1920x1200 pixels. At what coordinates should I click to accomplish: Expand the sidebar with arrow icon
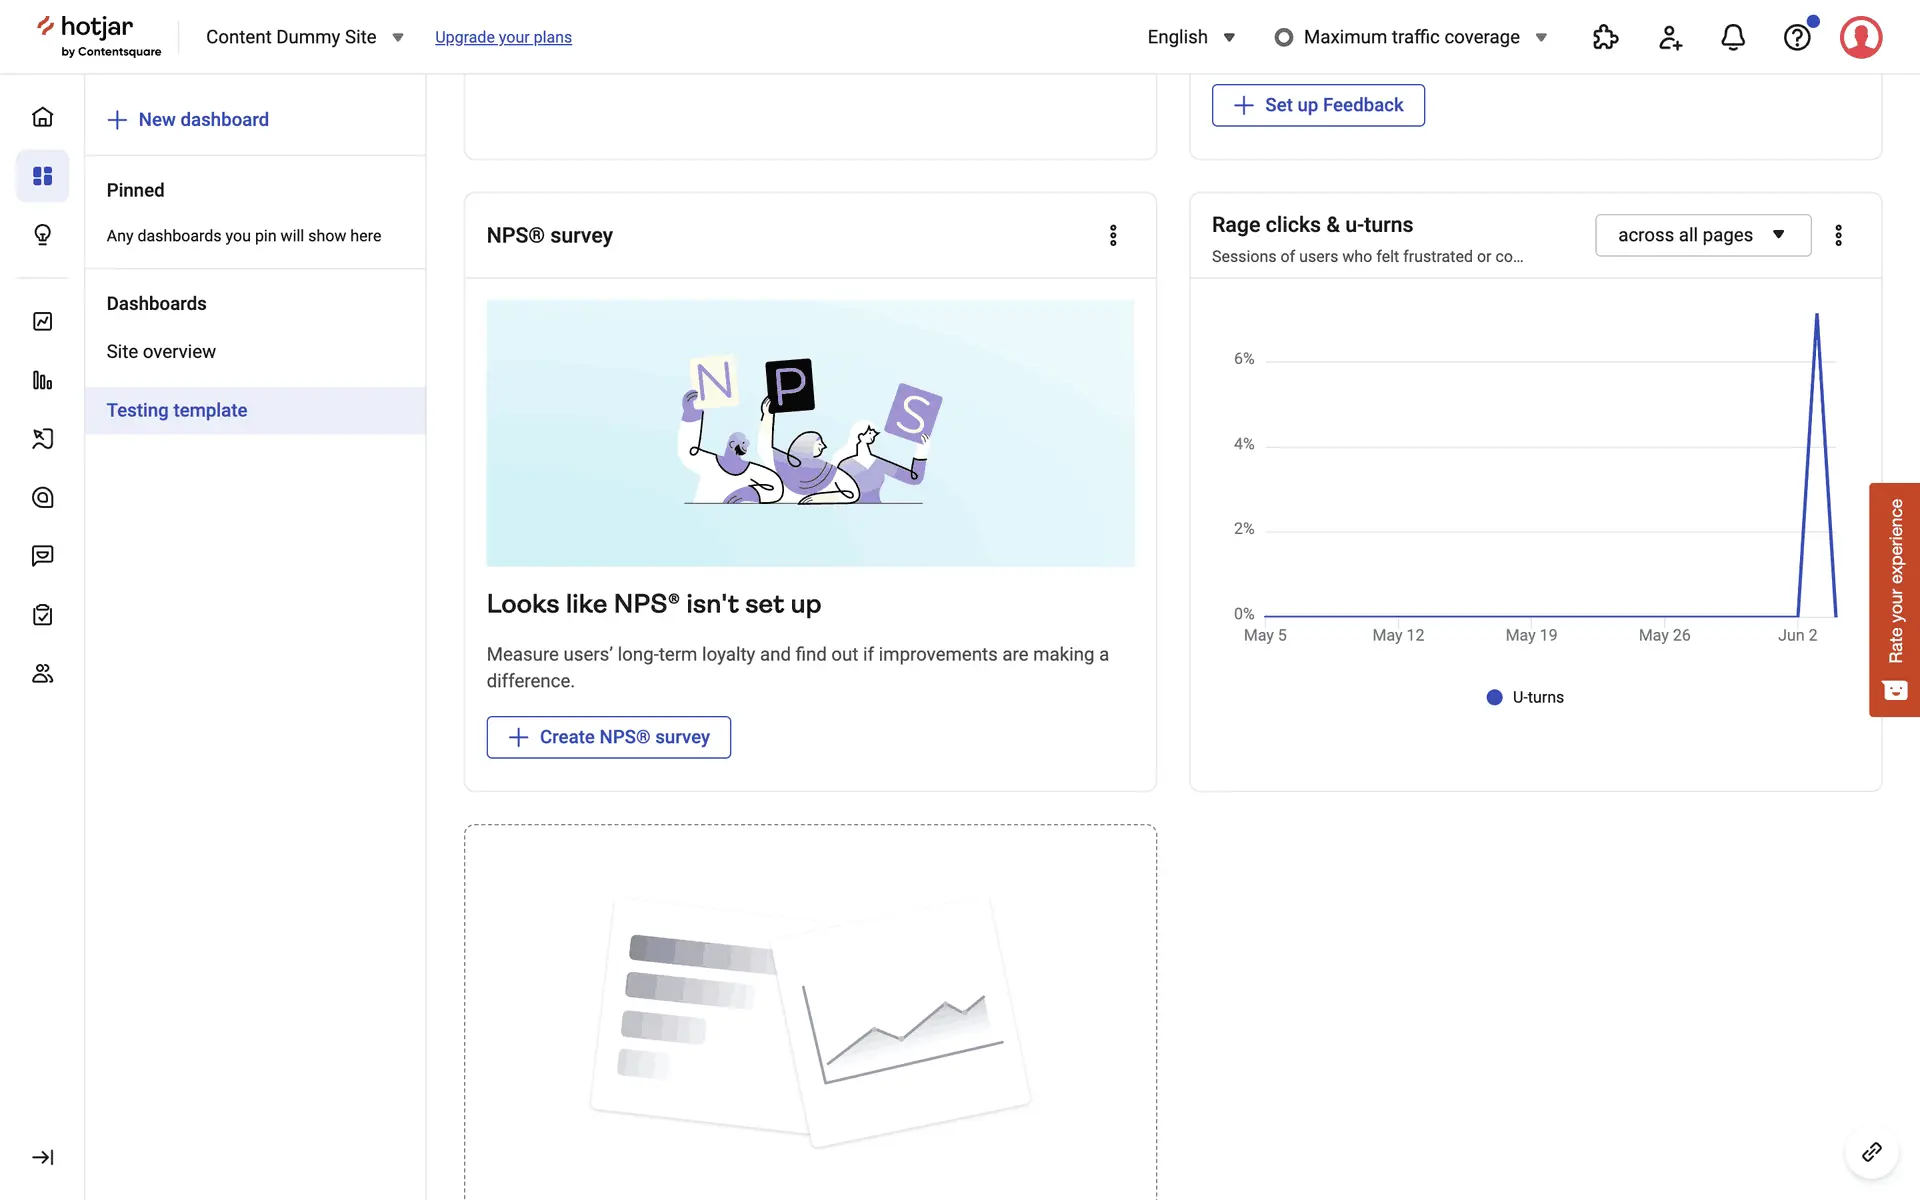point(42,1157)
